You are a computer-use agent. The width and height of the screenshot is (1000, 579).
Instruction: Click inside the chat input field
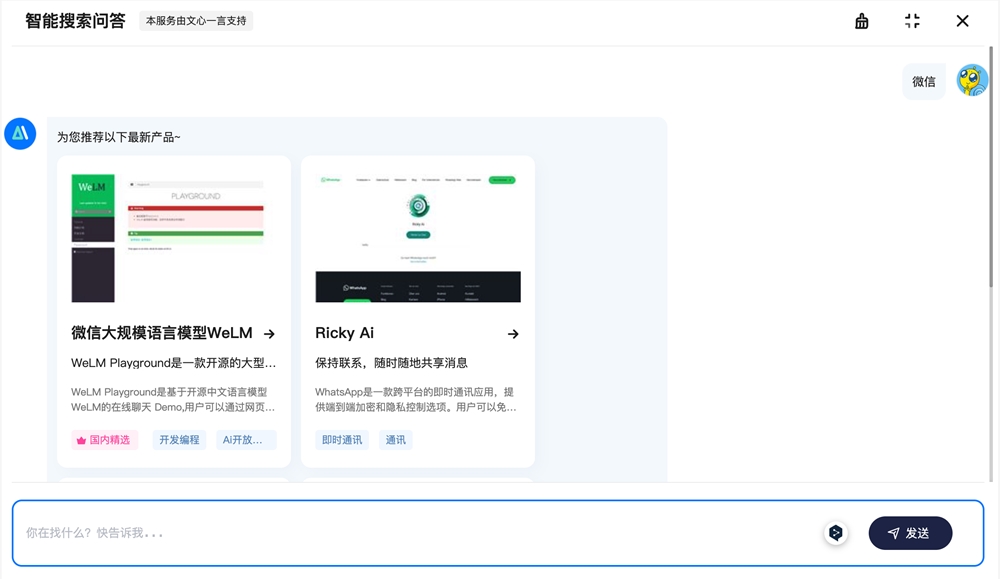[400, 533]
